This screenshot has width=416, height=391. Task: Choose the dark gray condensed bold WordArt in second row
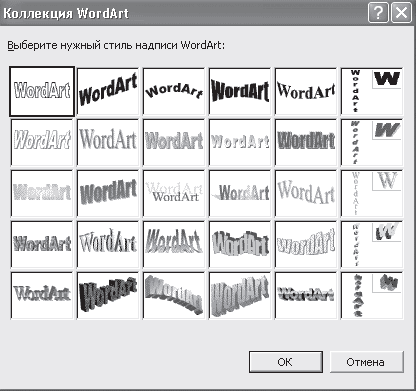click(306, 142)
